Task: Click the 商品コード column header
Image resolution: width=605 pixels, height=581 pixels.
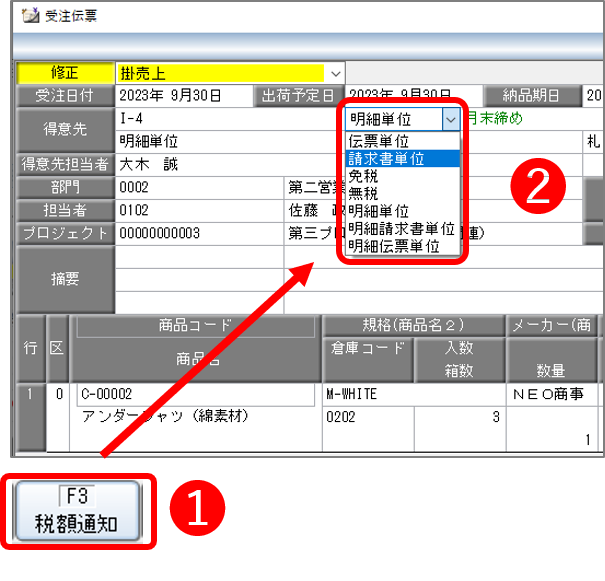Action: pyautogui.click(x=196, y=326)
